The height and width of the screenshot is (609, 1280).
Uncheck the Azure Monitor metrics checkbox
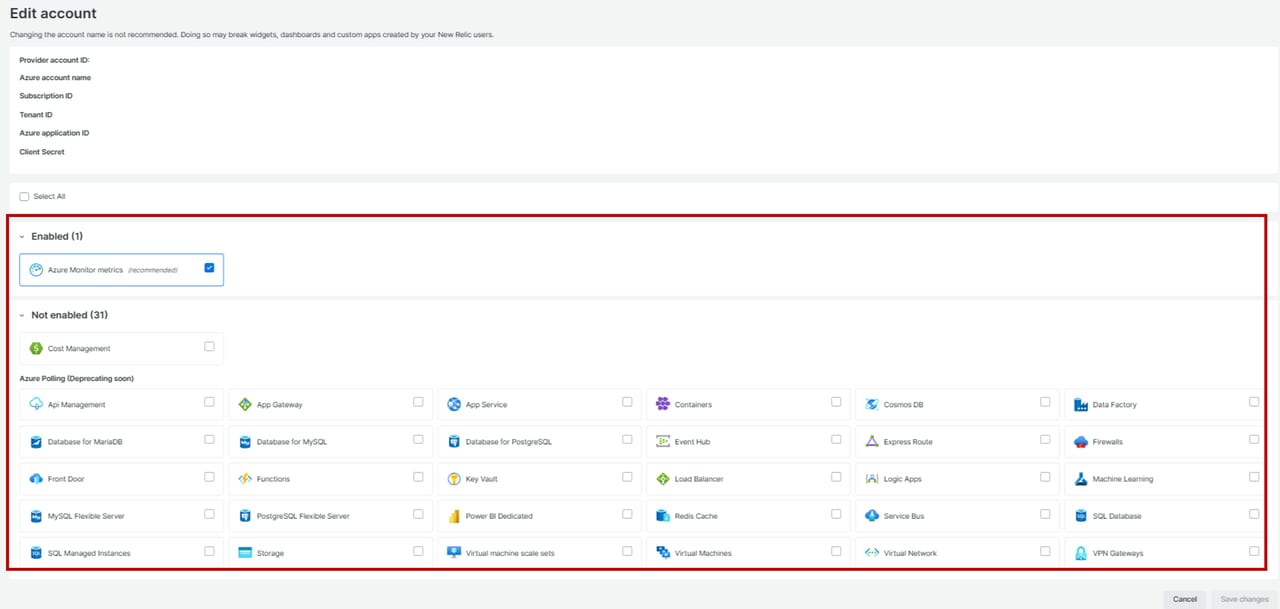(x=209, y=268)
